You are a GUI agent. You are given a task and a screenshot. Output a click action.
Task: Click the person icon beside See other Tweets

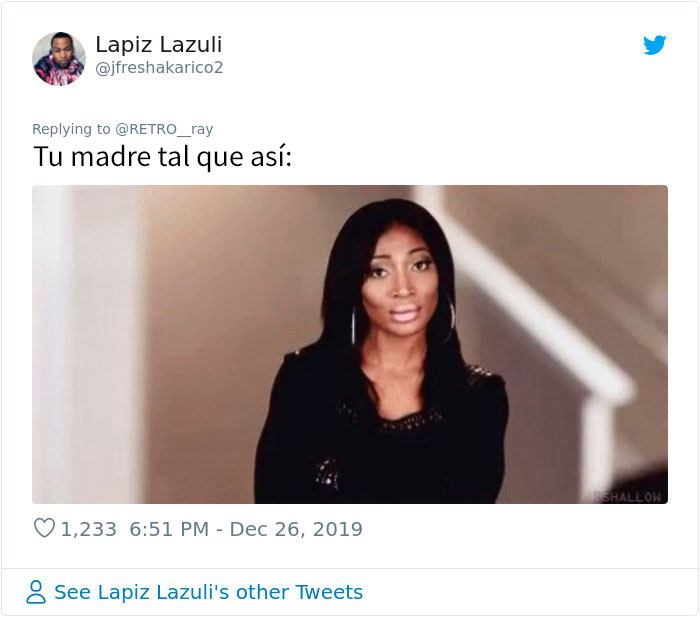[x=36, y=592]
